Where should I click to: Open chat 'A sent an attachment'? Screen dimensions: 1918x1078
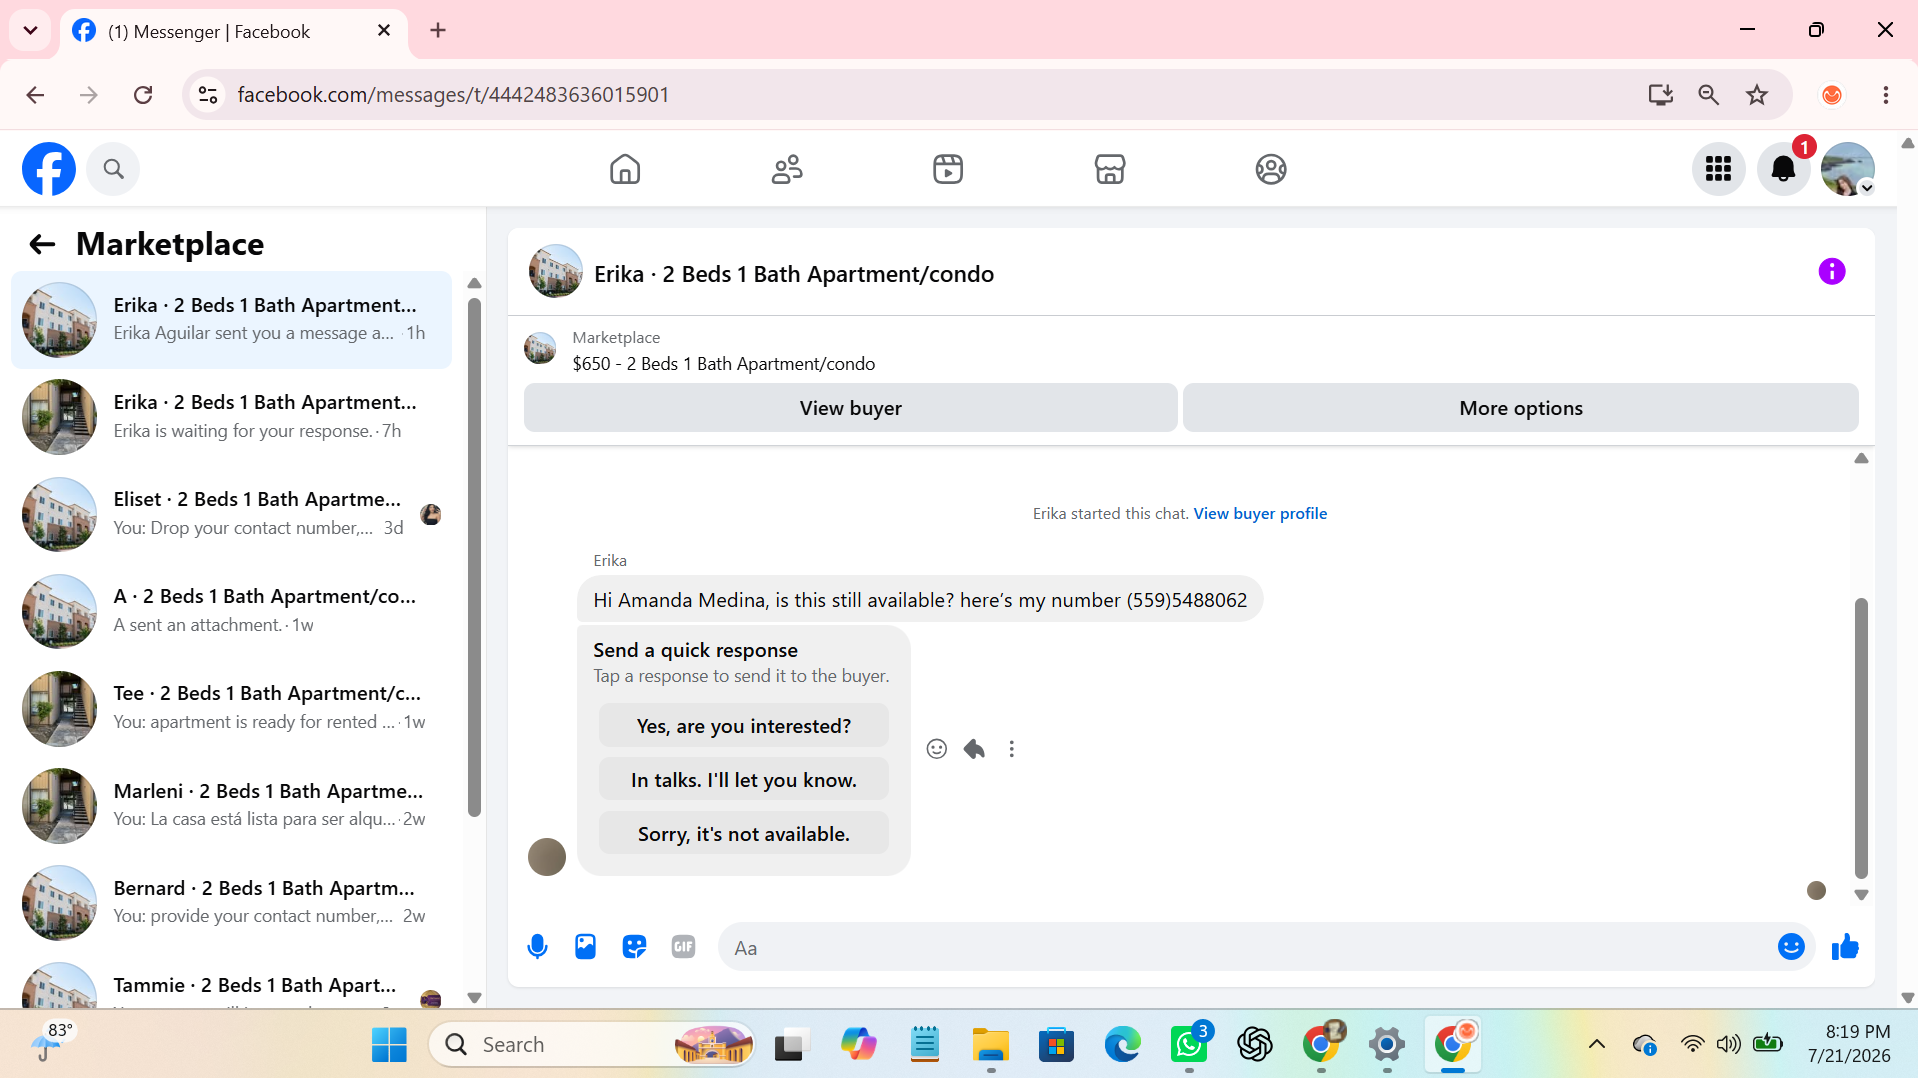(231, 611)
